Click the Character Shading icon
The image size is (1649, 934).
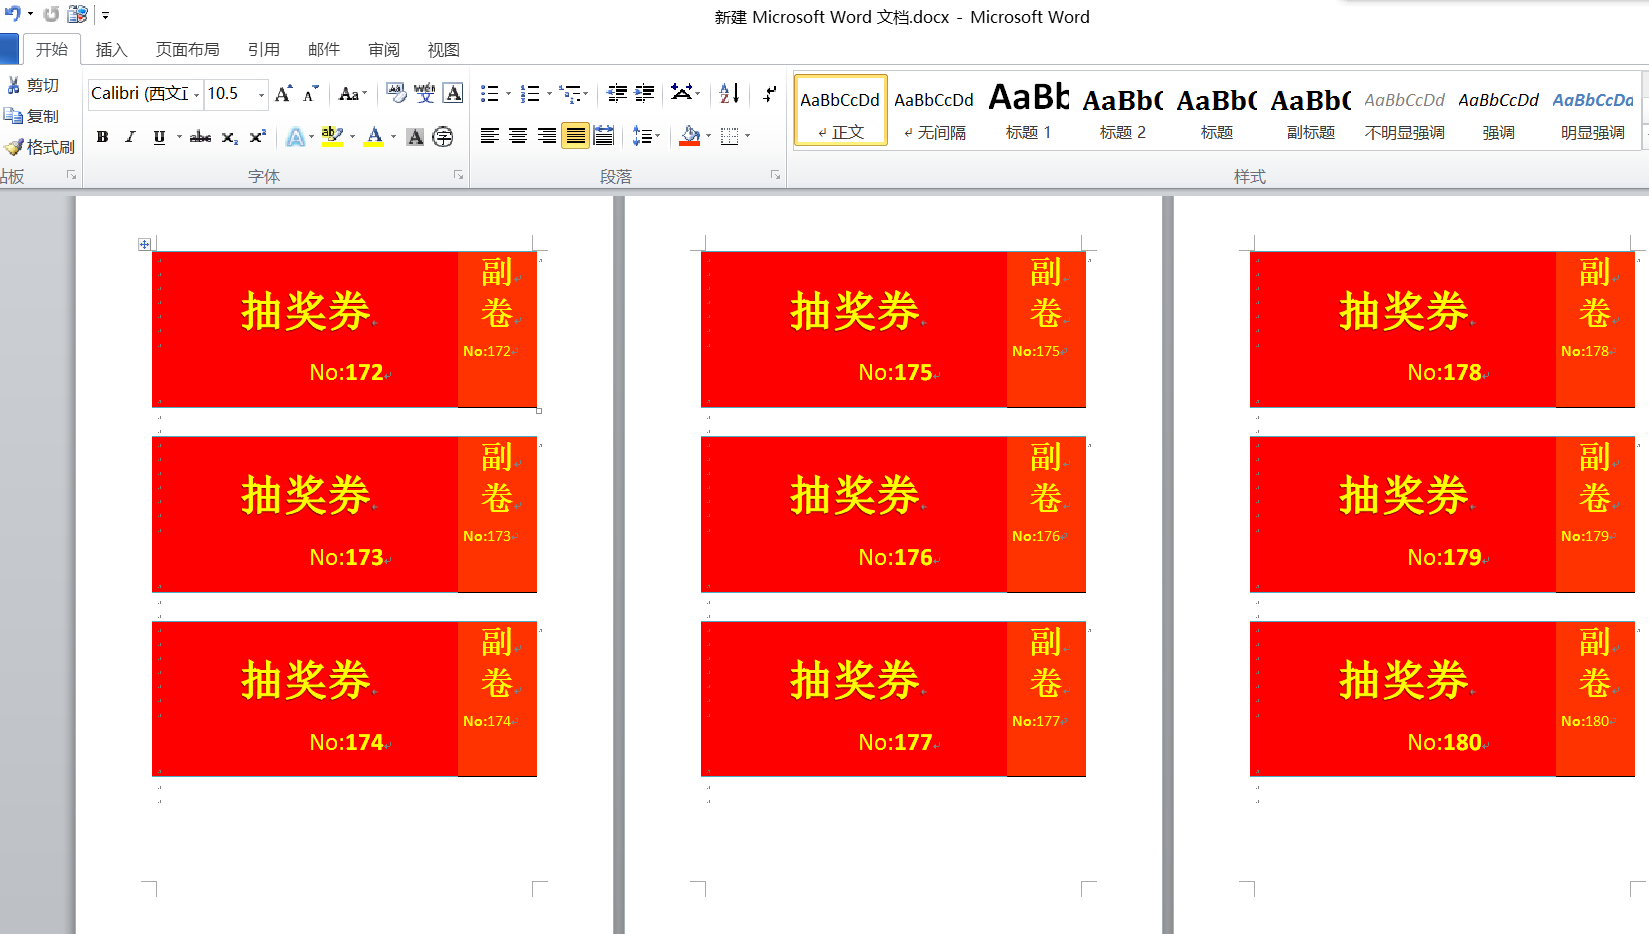pyautogui.click(x=415, y=137)
